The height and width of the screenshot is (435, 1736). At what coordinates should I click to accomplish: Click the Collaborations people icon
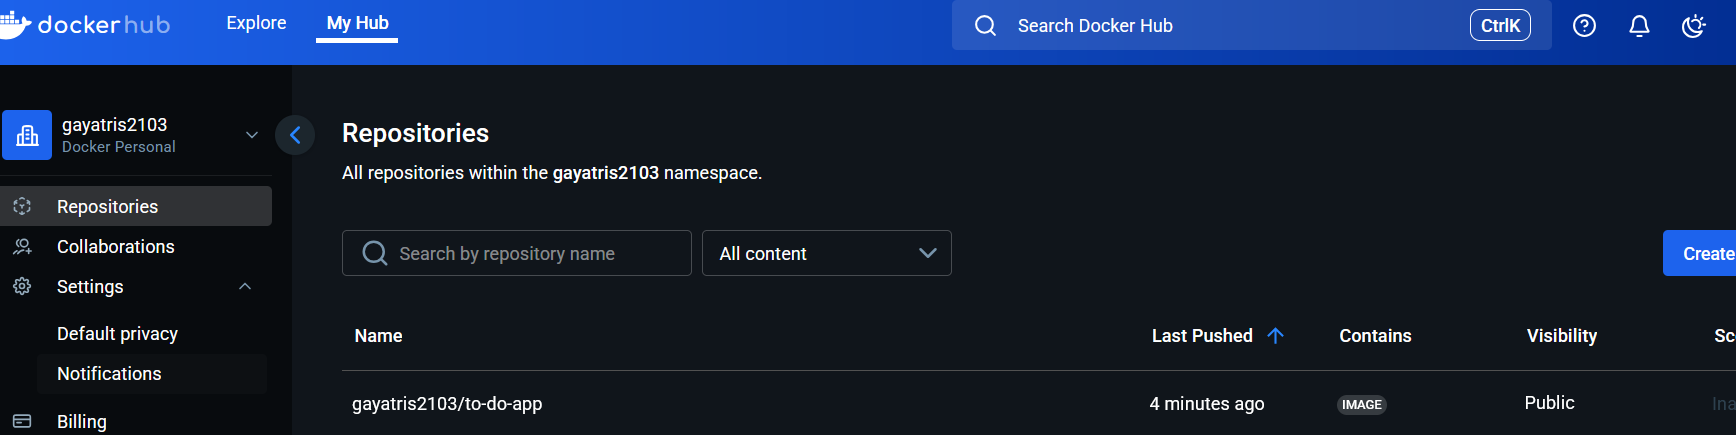coord(22,246)
